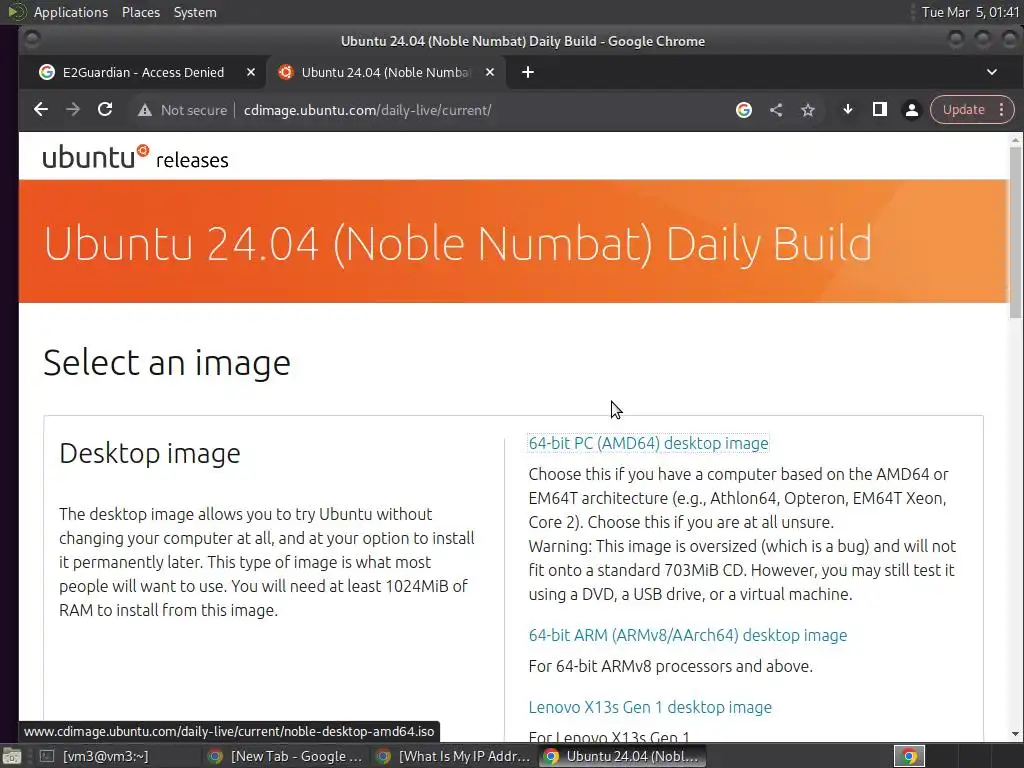The width and height of the screenshot is (1024, 768).
Task: Share this page using the share icon
Action: pos(776,110)
